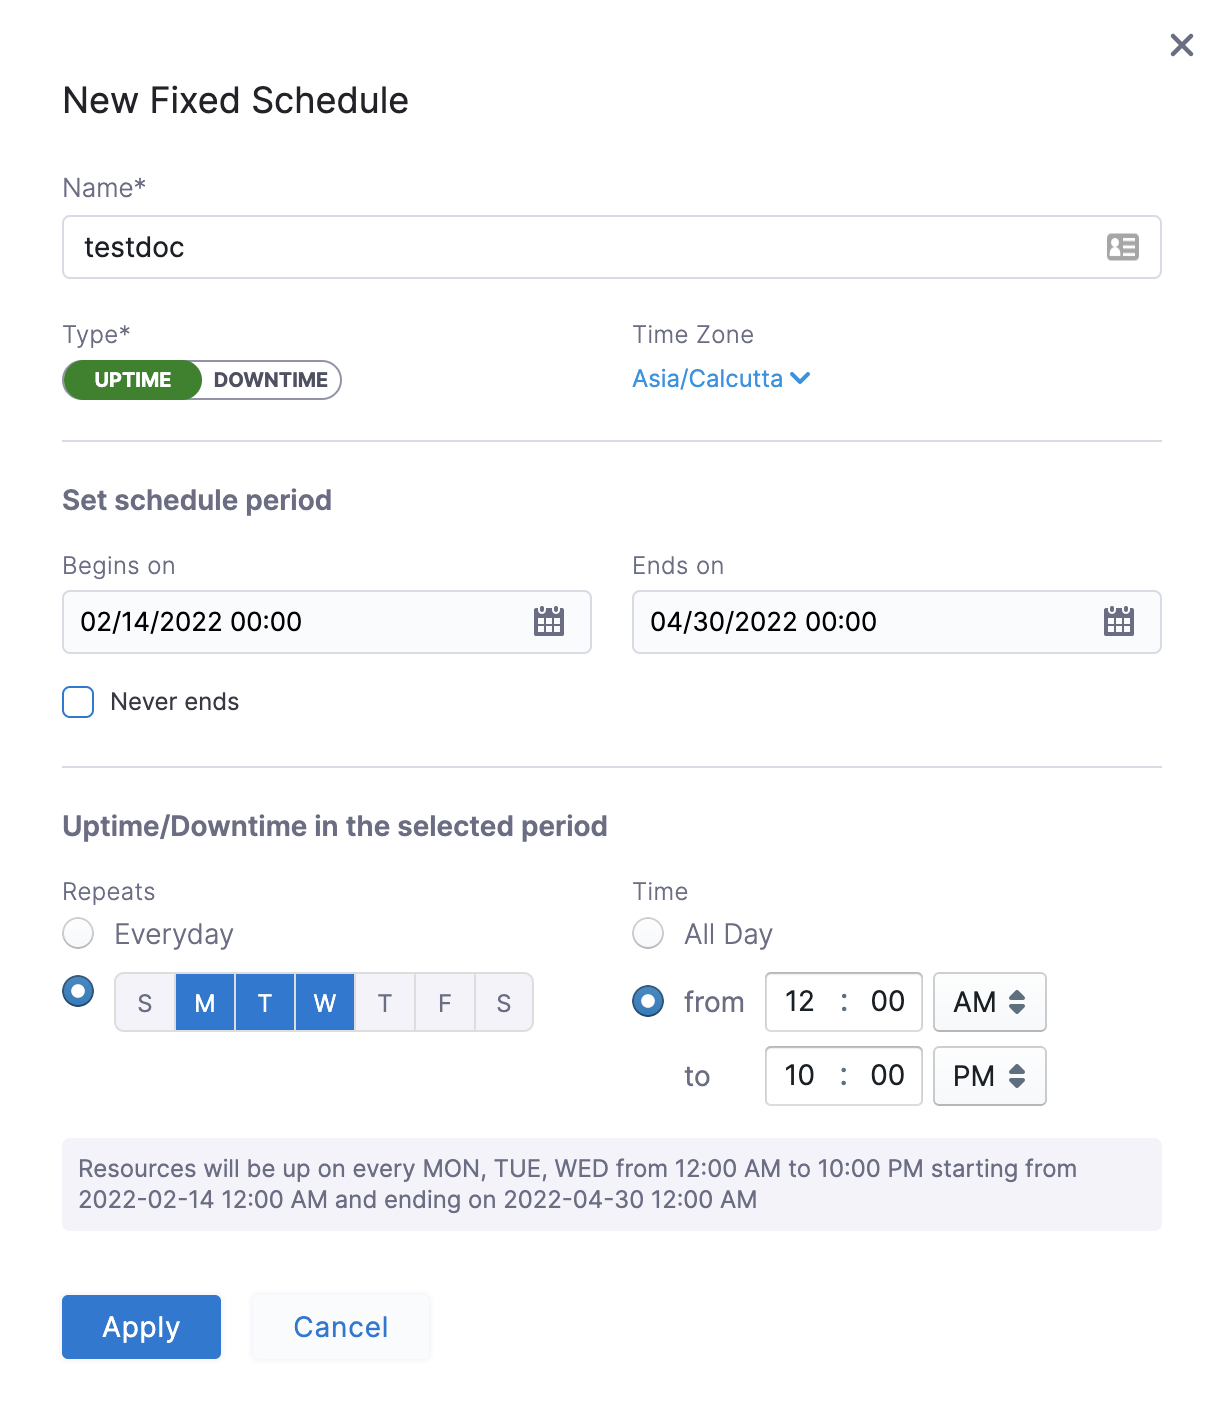Click the Cancel button
The image size is (1222, 1406).
[340, 1327]
